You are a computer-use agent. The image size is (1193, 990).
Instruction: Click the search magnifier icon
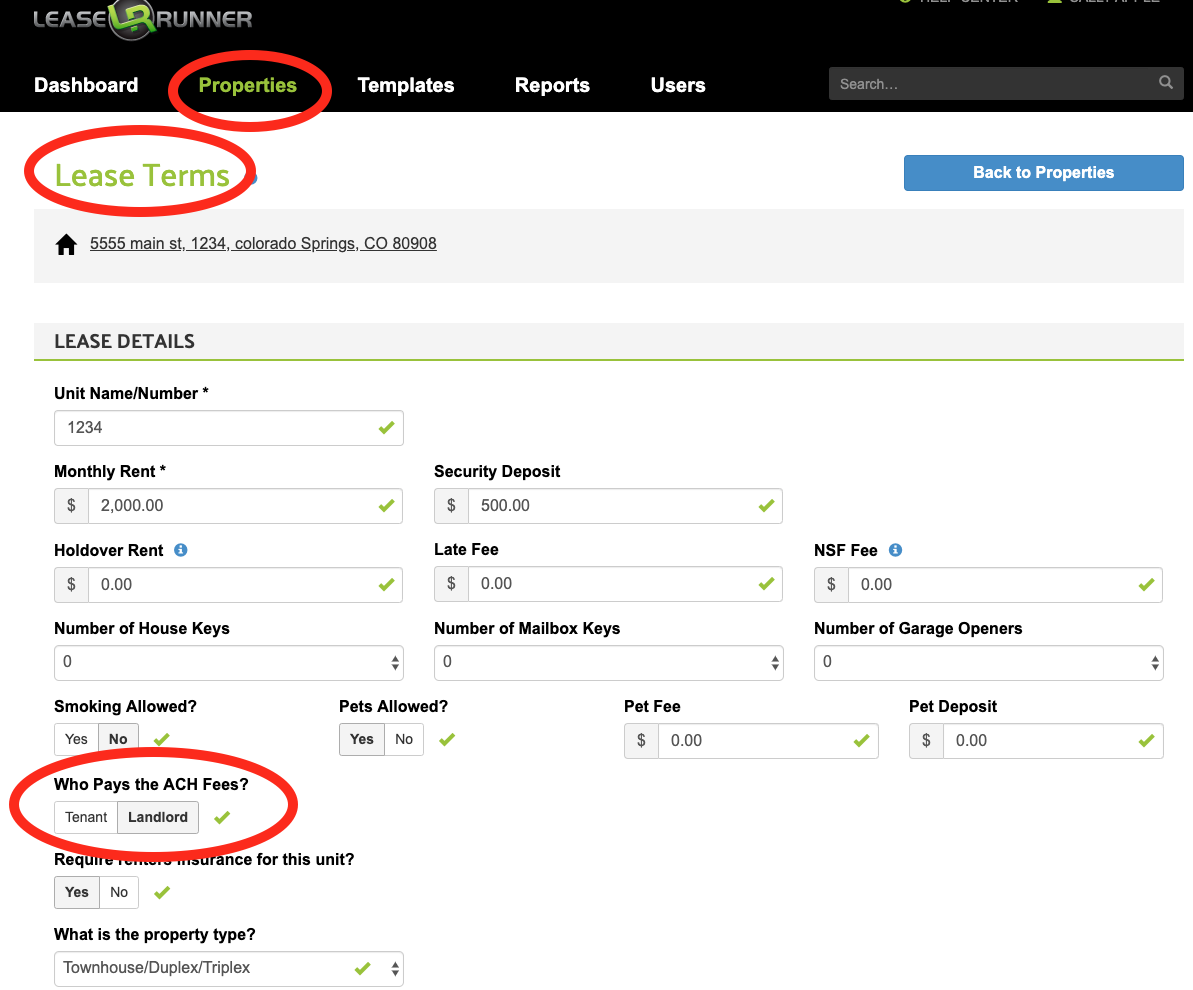(x=1165, y=83)
